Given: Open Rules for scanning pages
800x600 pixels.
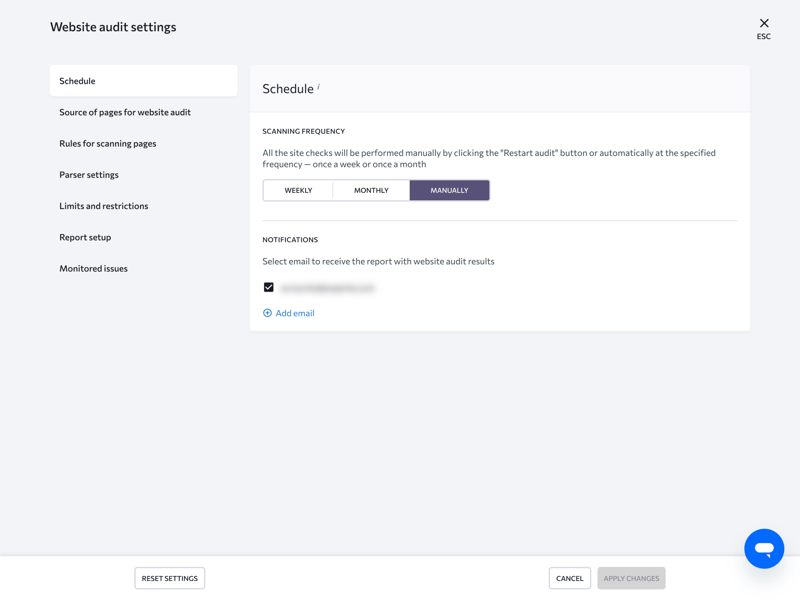Looking at the screenshot, I should pos(108,143).
